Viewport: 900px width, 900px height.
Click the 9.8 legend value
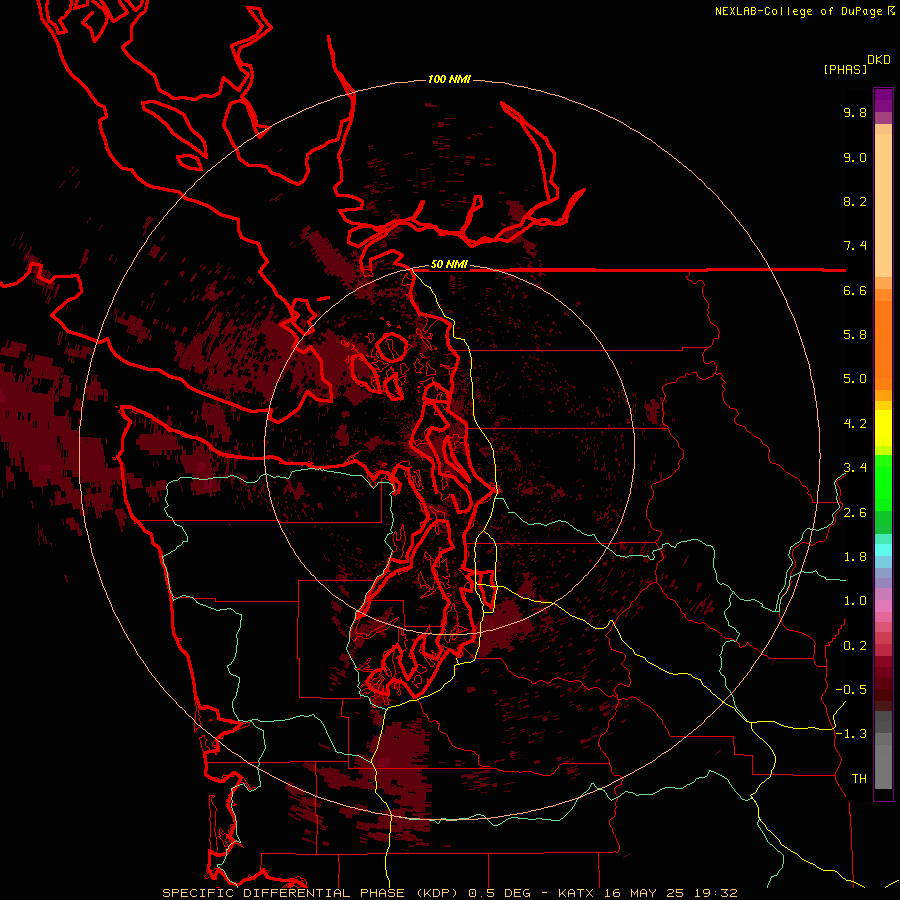[855, 112]
